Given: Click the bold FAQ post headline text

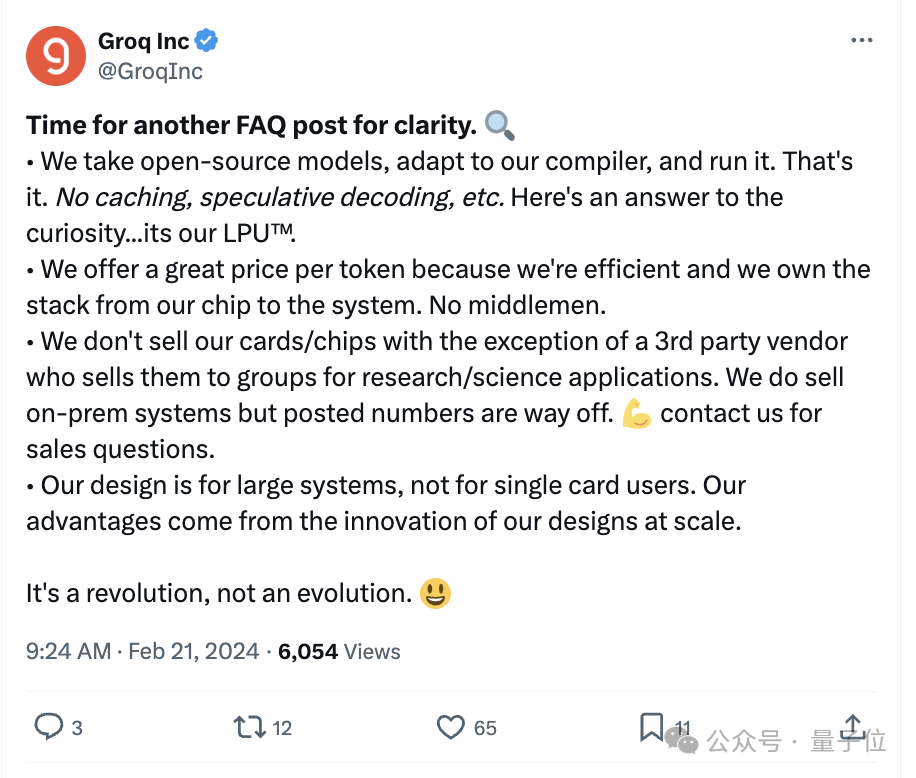Looking at the screenshot, I should coord(251,126).
